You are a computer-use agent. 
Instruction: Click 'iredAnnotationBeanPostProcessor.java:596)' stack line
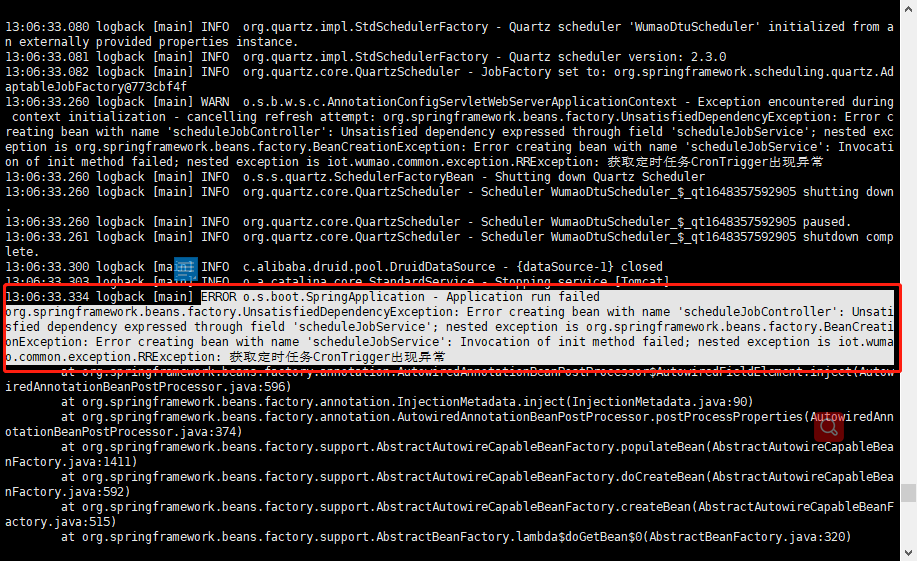click(x=149, y=387)
